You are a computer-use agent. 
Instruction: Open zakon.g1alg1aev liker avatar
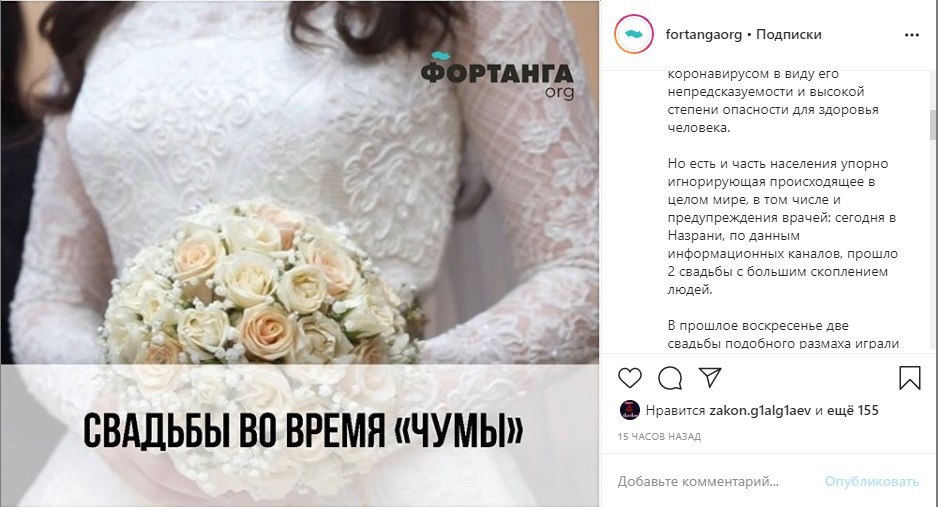coord(630,410)
